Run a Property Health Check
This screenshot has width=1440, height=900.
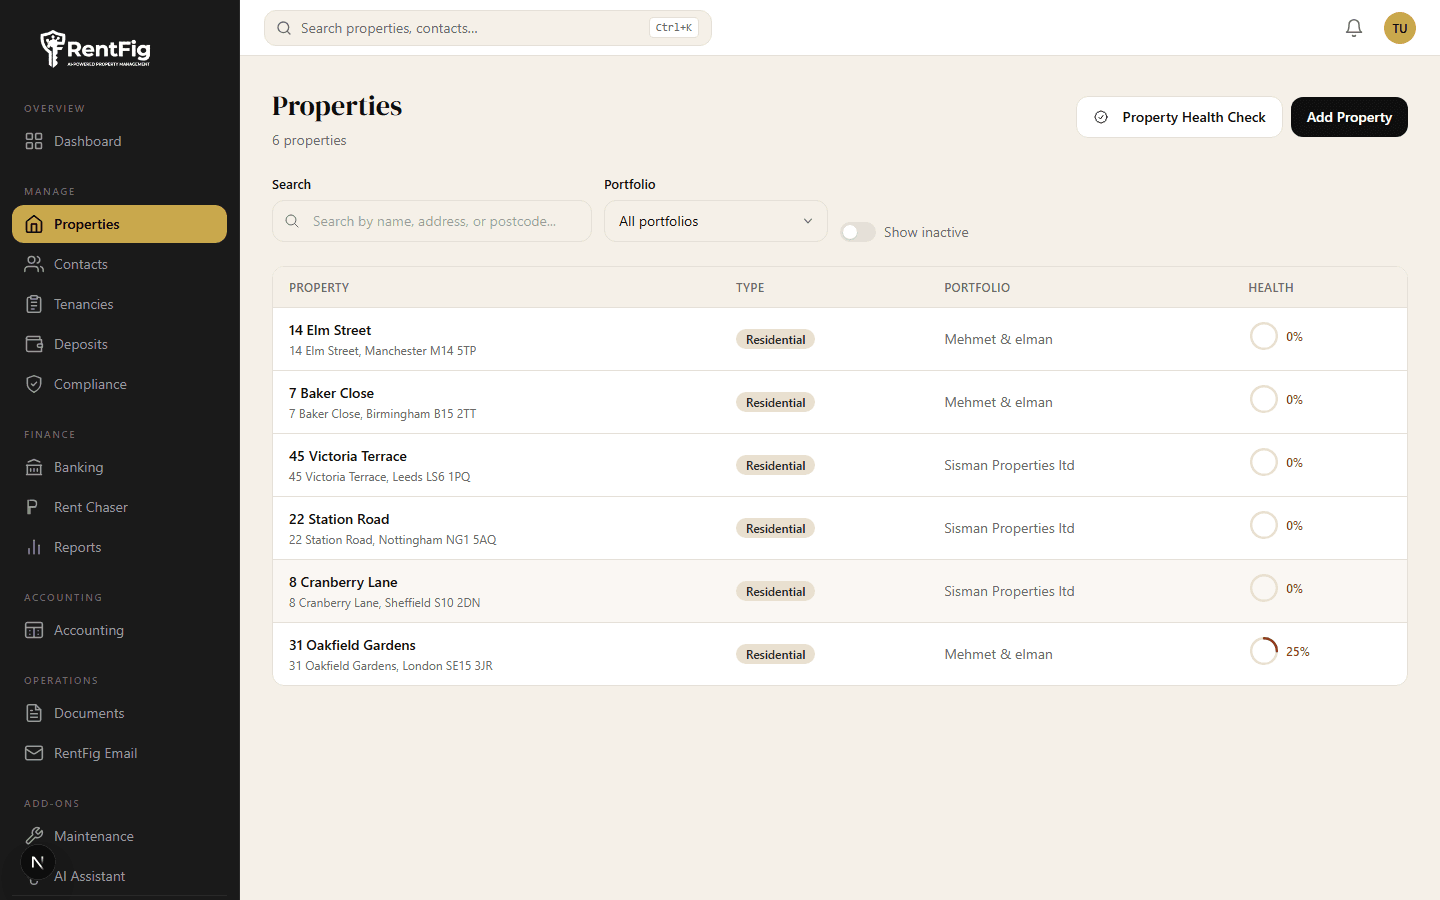(1179, 117)
